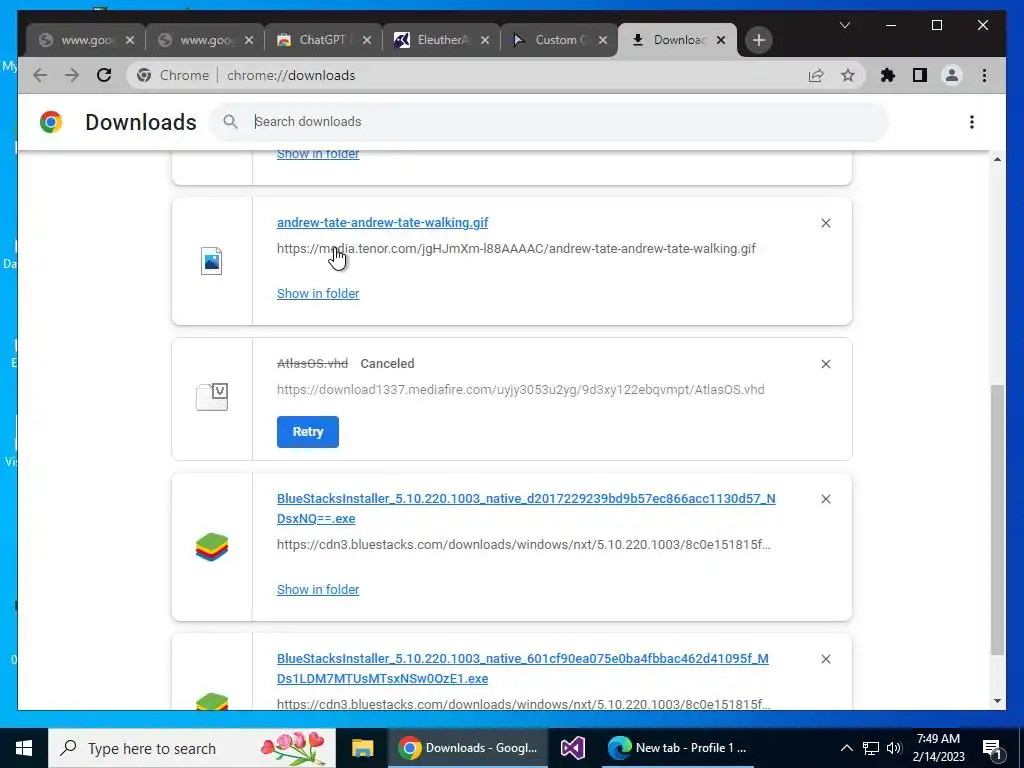Open the Windows Start menu
Screen dimensions: 1024x768
pos(24,748)
